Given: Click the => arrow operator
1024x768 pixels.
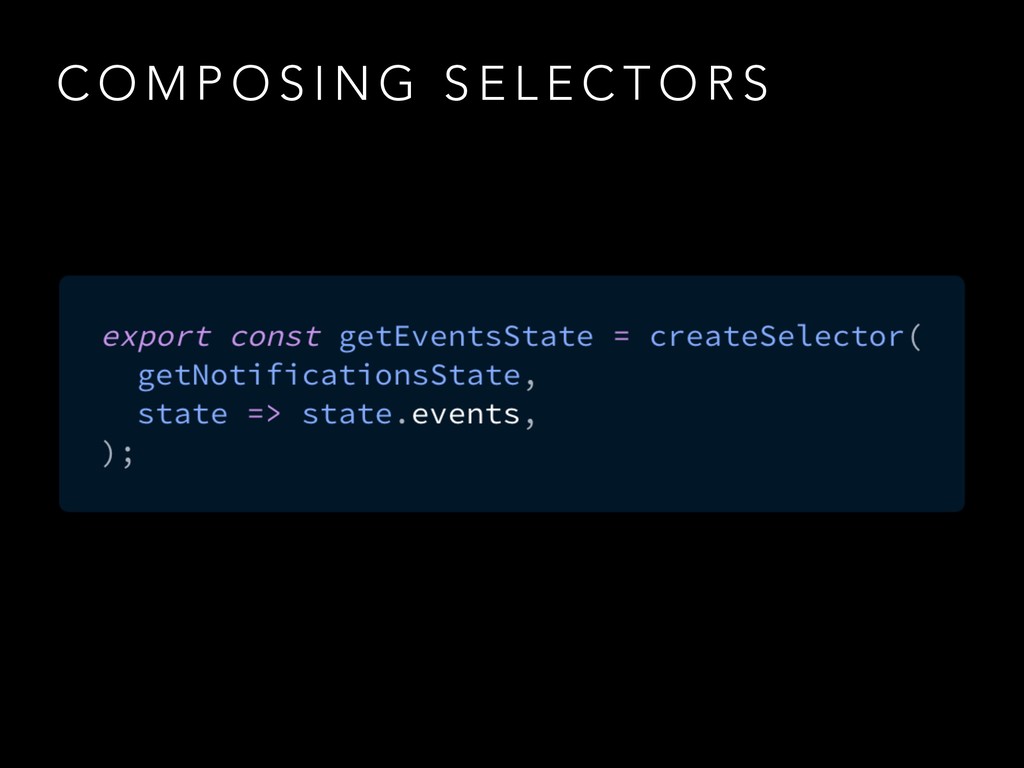Looking at the screenshot, I should (x=265, y=414).
